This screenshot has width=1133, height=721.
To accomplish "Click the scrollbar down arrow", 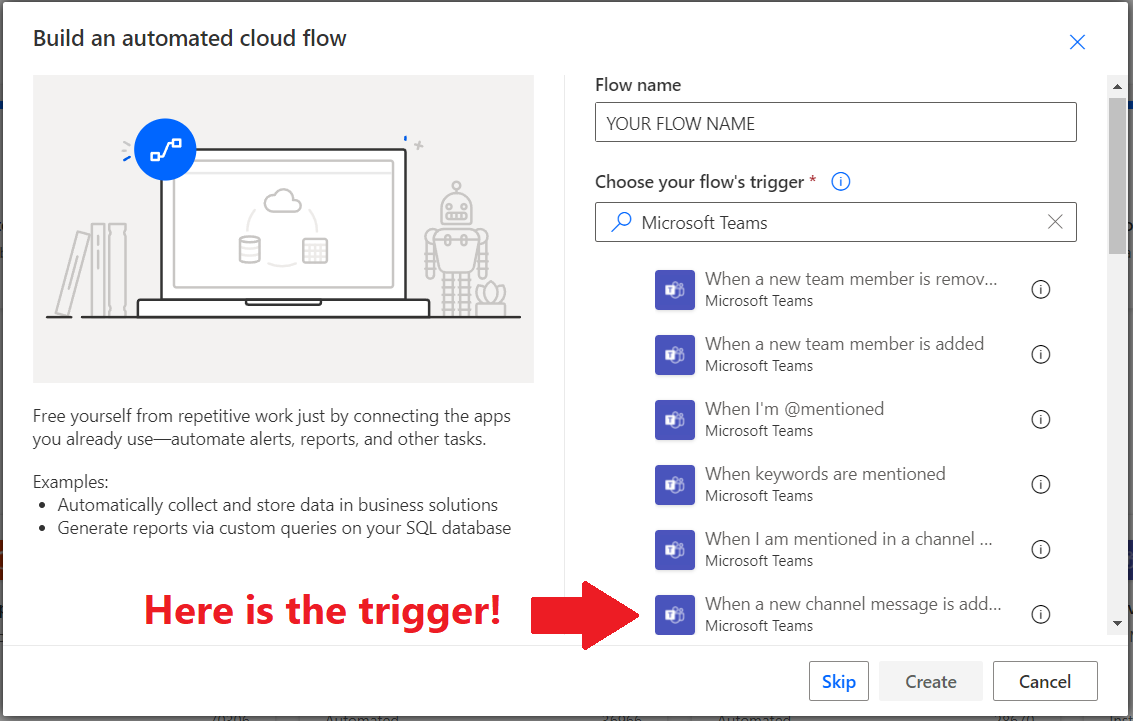I will click(x=1117, y=623).
